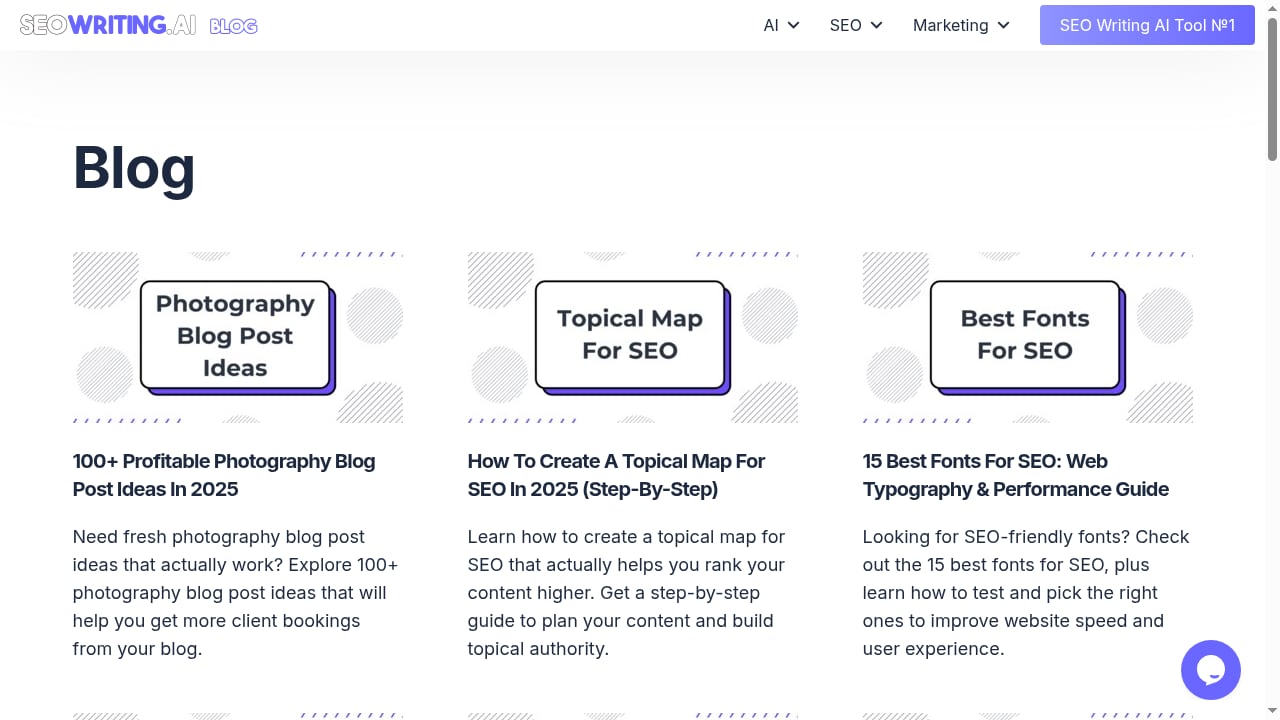Open 15 Best Fonts For SEO article

point(1016,475)
